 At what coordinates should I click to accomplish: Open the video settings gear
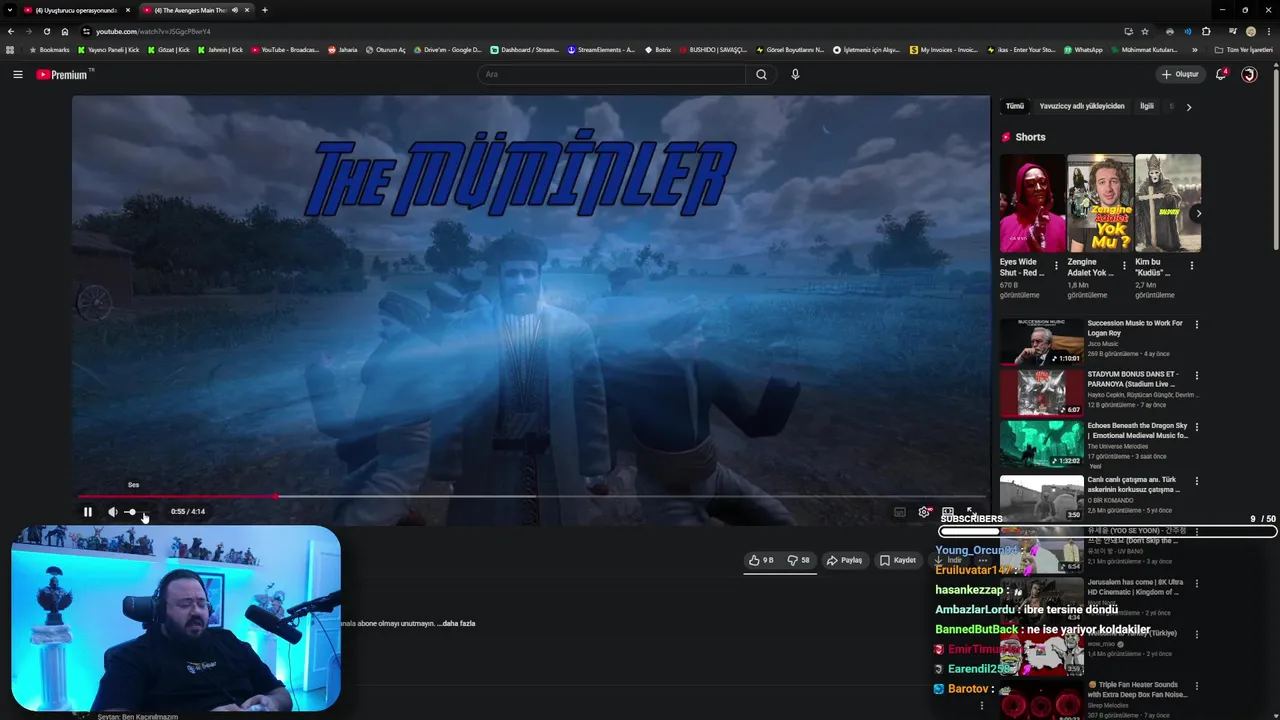pyautogui.click(x=924, y=512)
